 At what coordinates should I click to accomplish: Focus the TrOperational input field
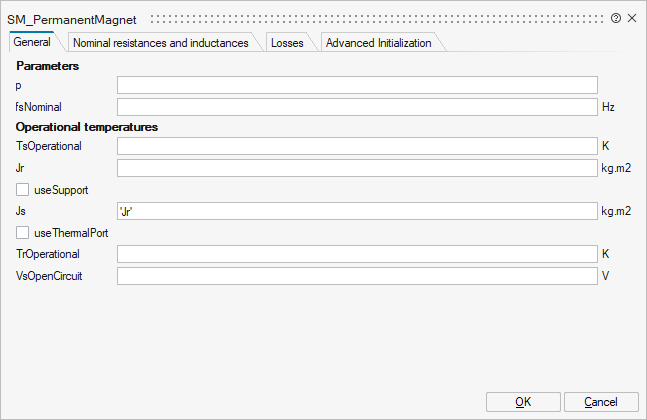click(x=357, y=254)
